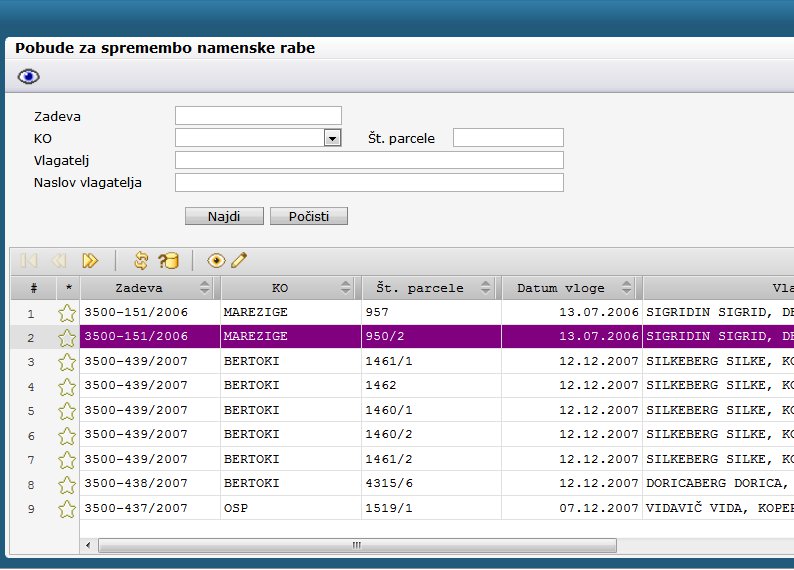
Task: Click date 07.12.2007 cell
Action: (x=572, y=508)
